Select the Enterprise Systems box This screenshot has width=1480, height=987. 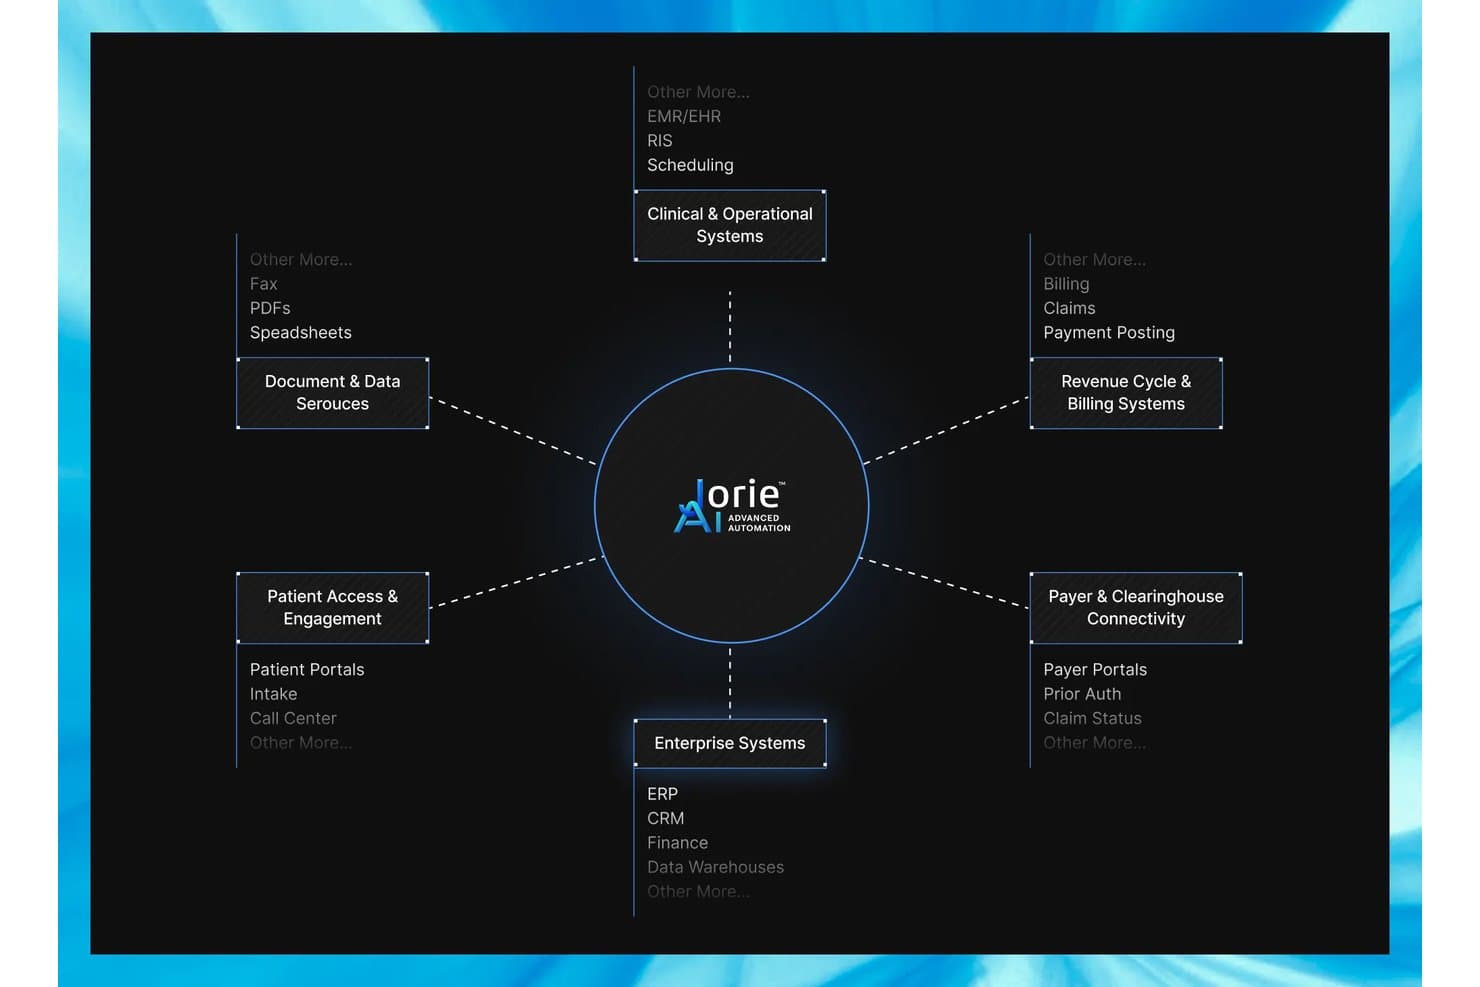(x=730, y=743)
